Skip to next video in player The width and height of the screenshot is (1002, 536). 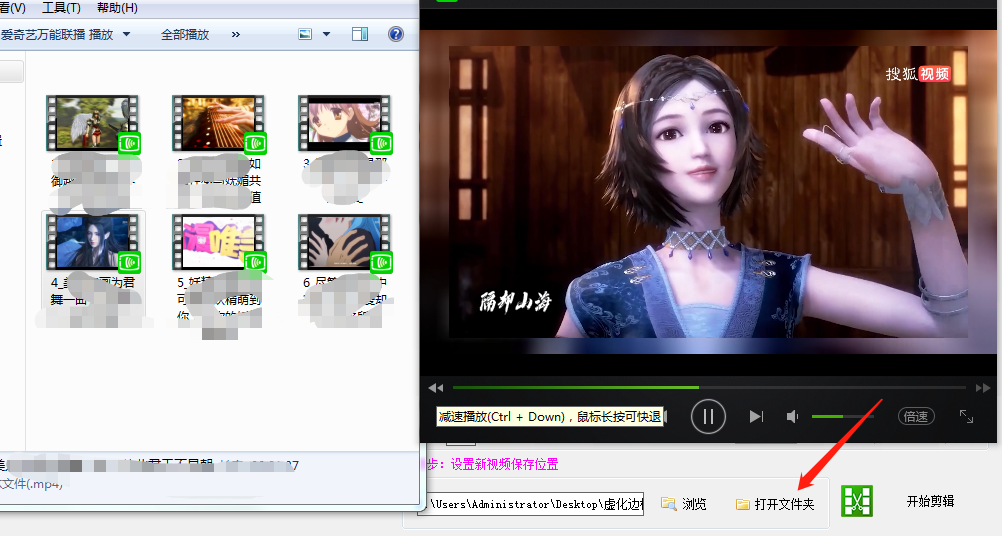[x=756, y=417]
